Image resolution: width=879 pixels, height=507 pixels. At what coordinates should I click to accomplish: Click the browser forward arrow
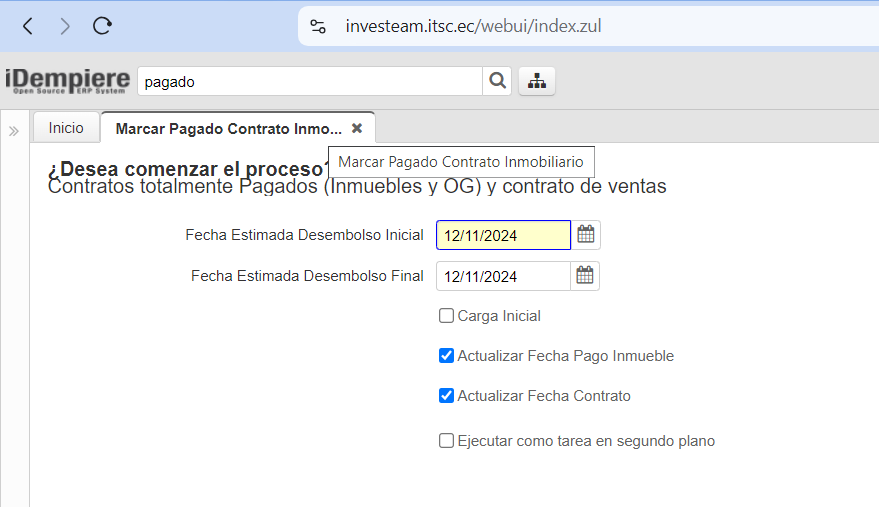pyautogui.click(x=65, y=27)
